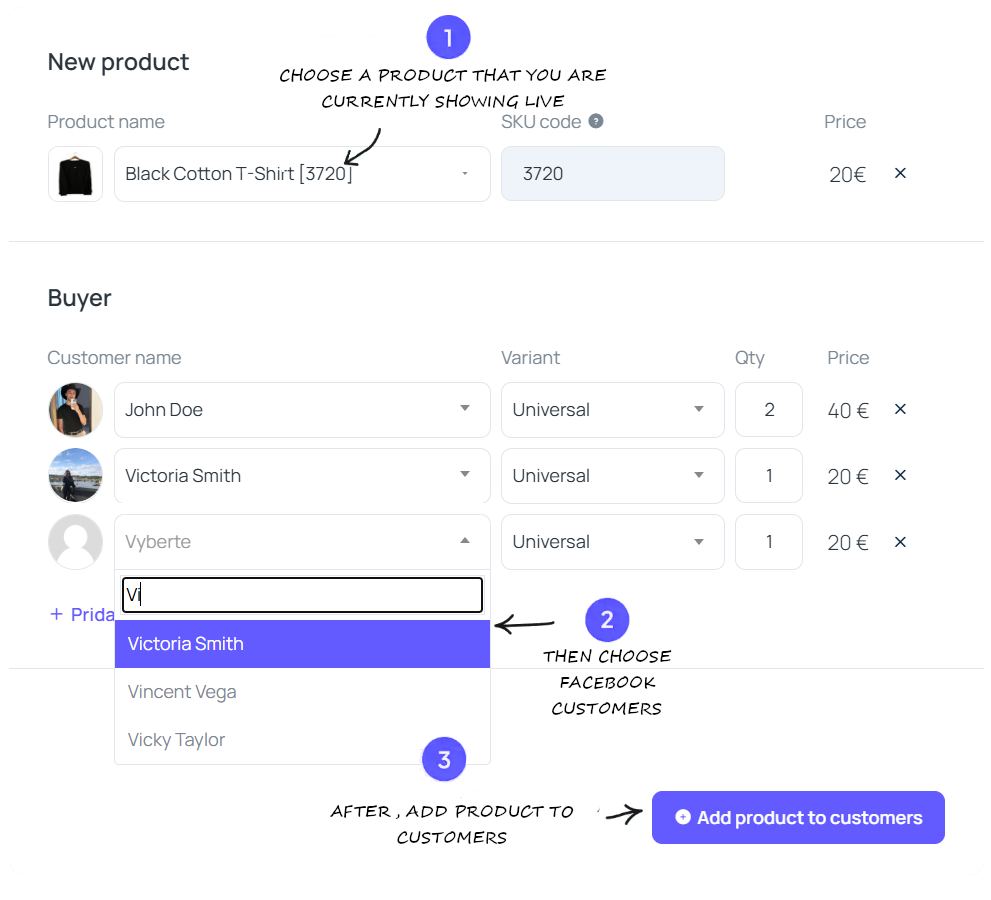
Task: Click John Doe's profile avatar
Action: (75, 409)
